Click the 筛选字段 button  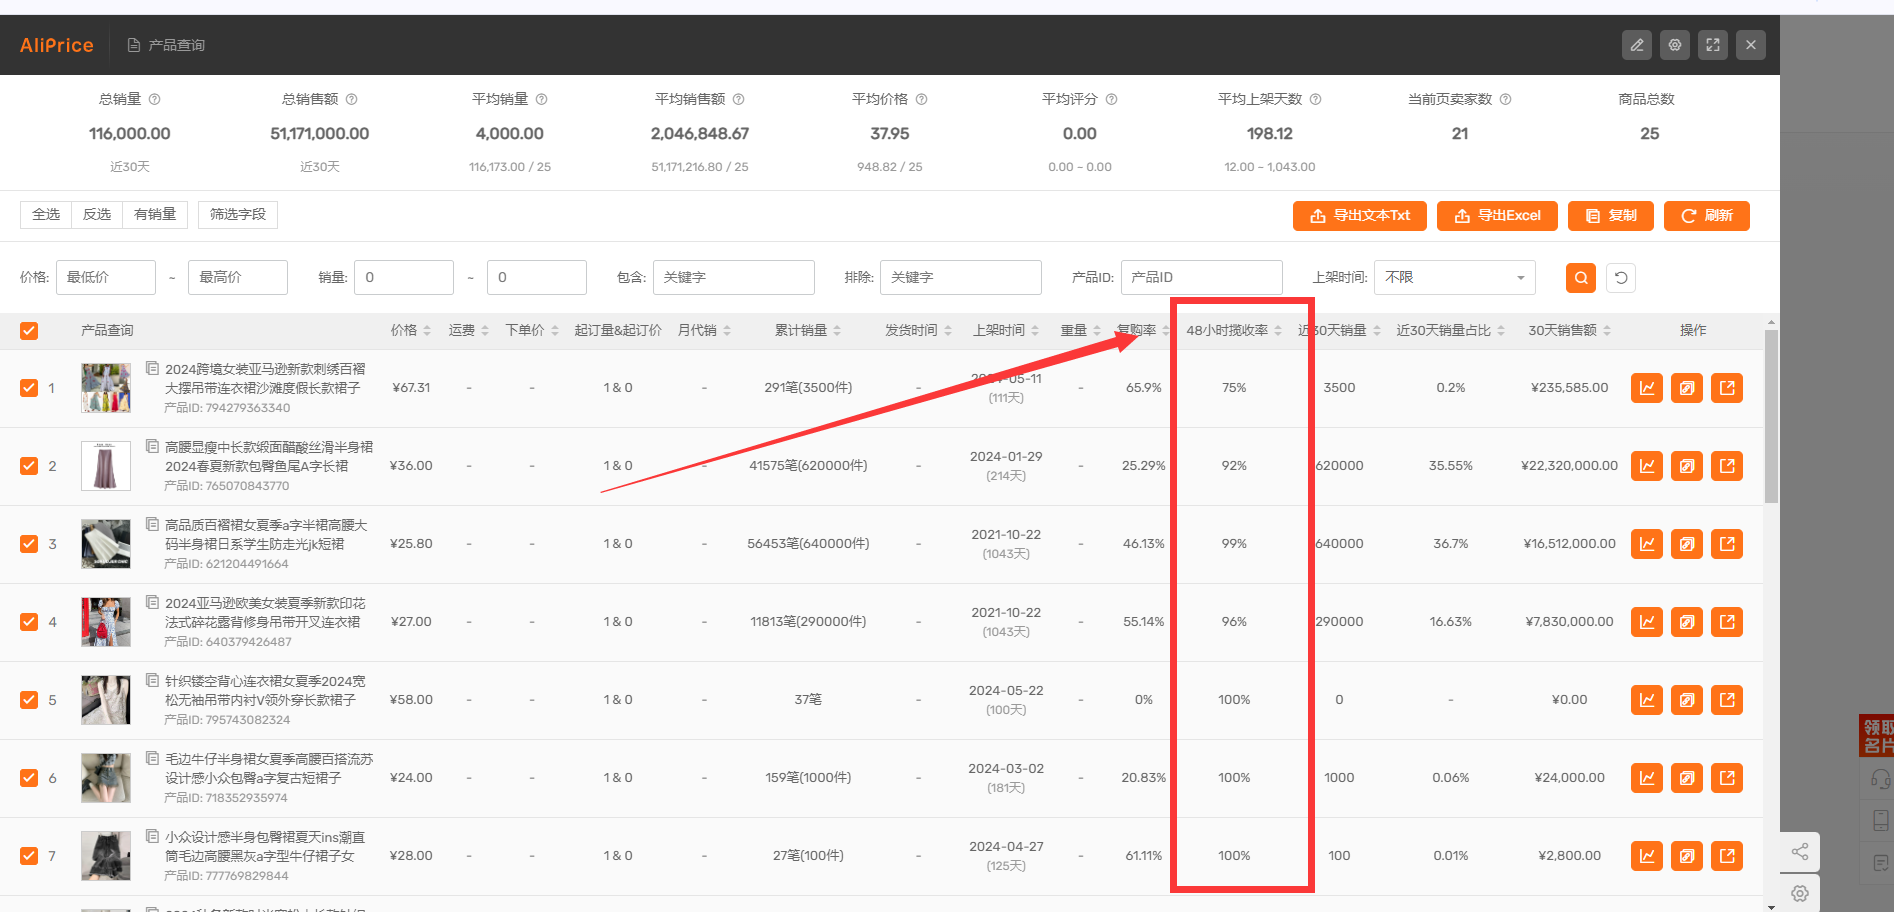pyautogui.click(x=238, y=215)
